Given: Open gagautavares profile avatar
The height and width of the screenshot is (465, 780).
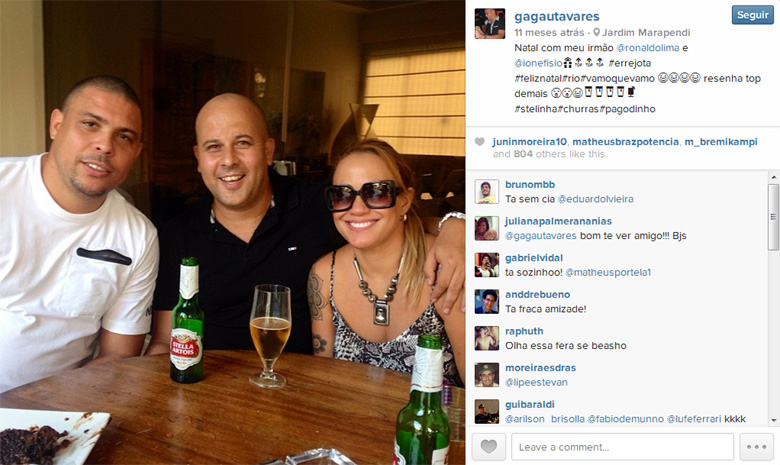Looking at the screenshot, I should pyautogui.click(x=489, y=23).
